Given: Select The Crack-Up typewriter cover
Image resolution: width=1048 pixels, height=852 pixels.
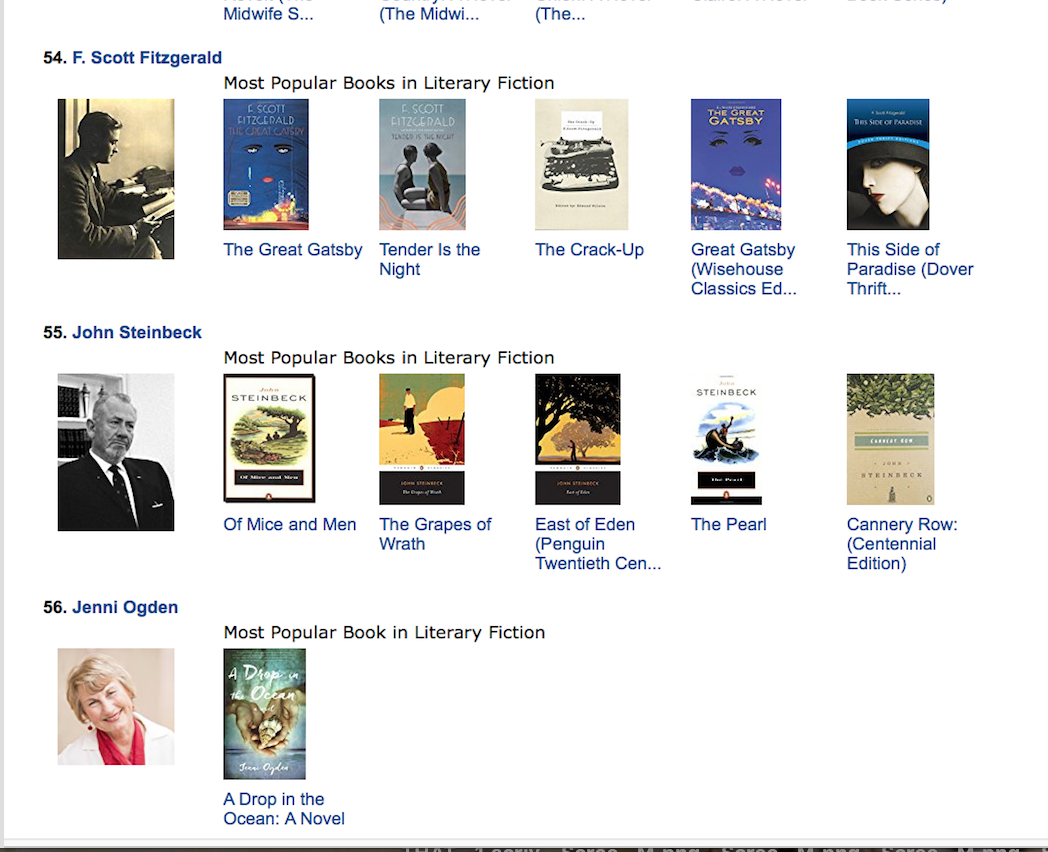Looking at the screenshot, I should tap(581, 164).
